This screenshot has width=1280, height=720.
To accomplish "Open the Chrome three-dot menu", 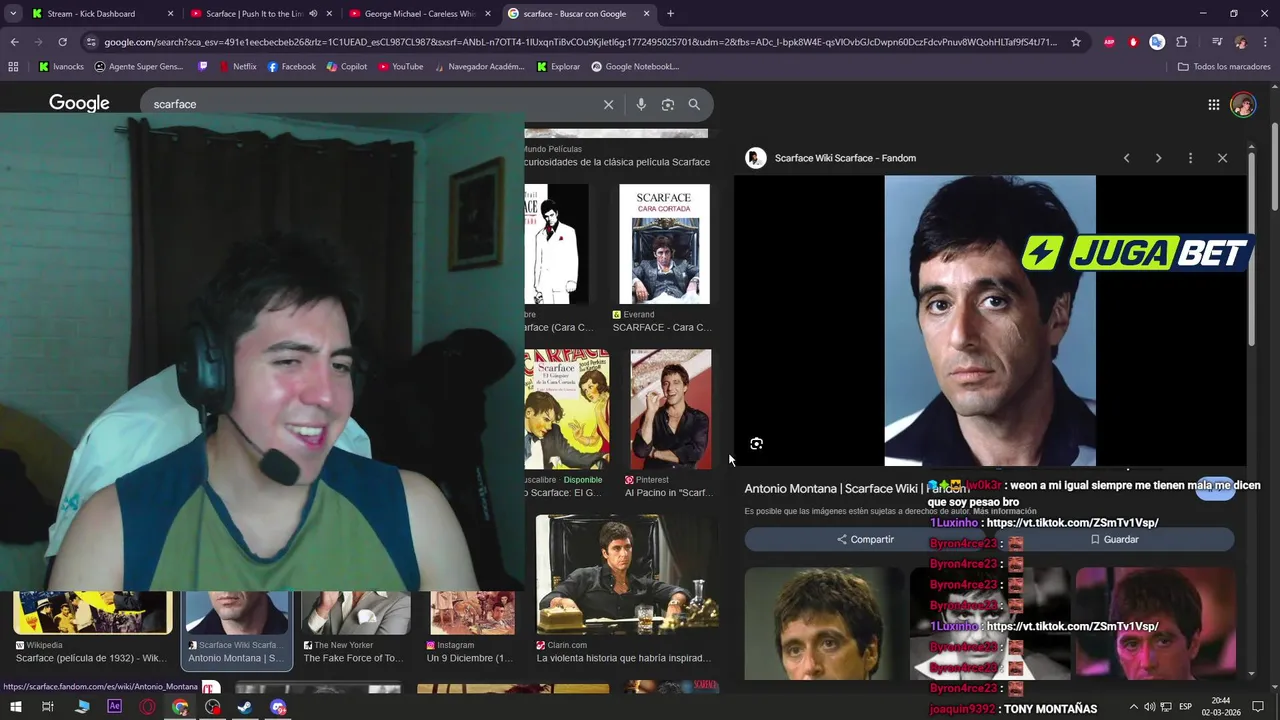I will coord(1265,42).
